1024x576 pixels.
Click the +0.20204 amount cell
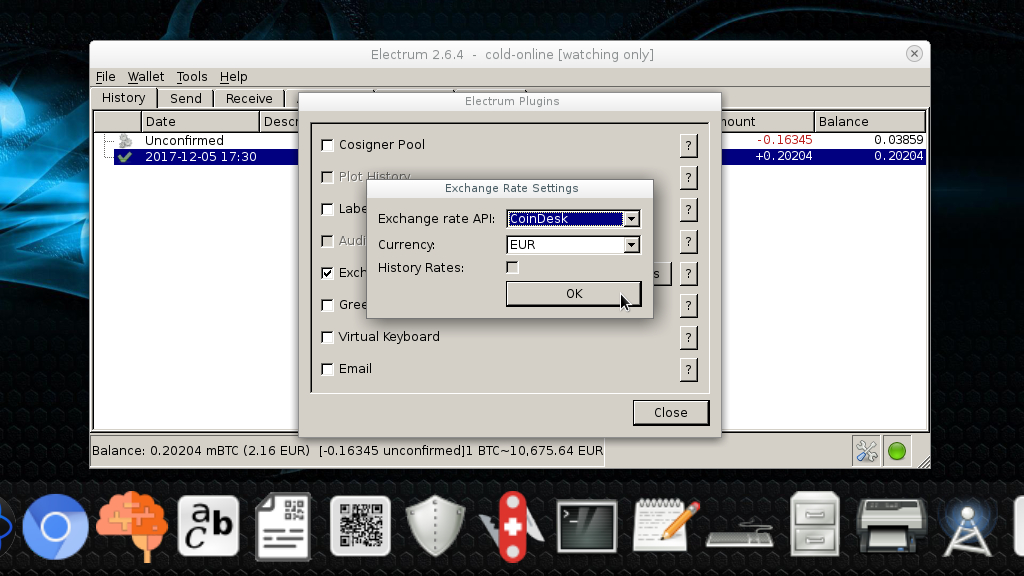(783, 156)
